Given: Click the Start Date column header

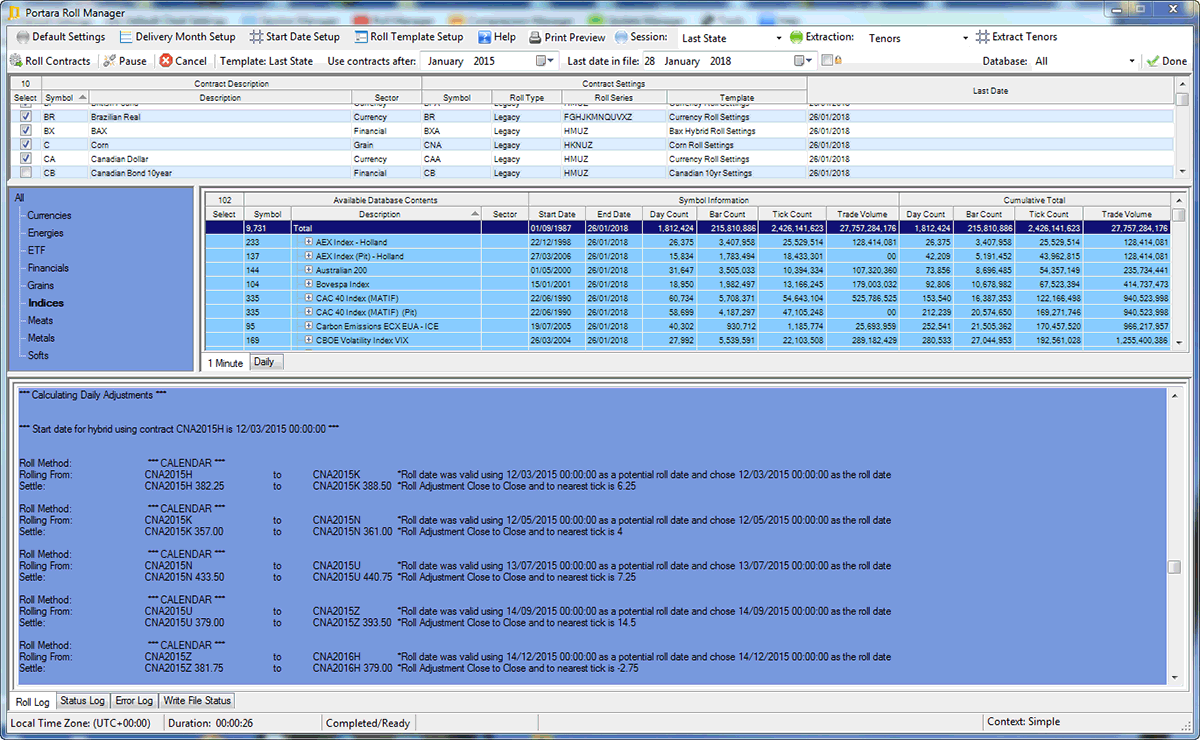Looking at the screenshot, I should click(x=557, y=214).
